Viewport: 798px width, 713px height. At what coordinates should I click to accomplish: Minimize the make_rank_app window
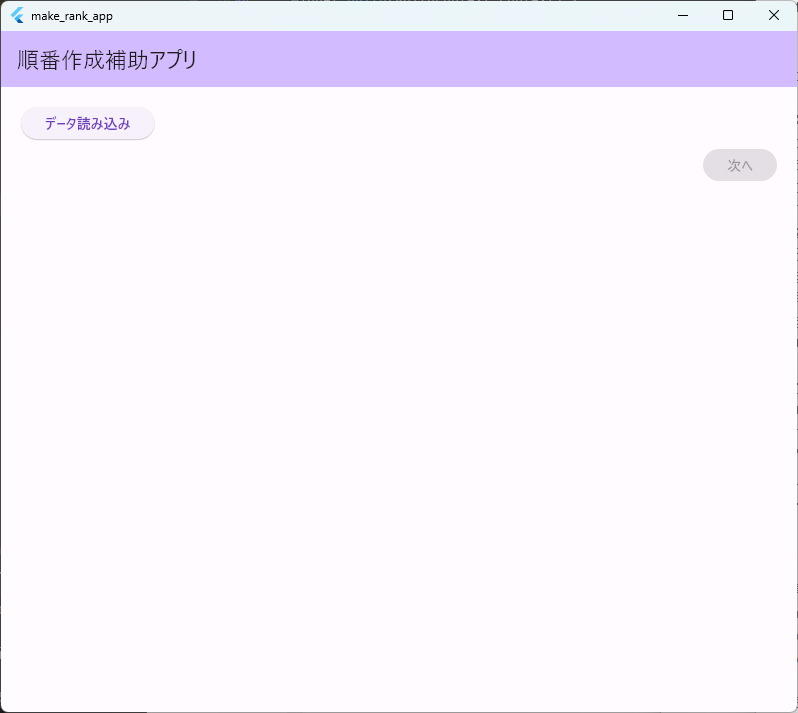pyautogui.click(x=682, y=15)
